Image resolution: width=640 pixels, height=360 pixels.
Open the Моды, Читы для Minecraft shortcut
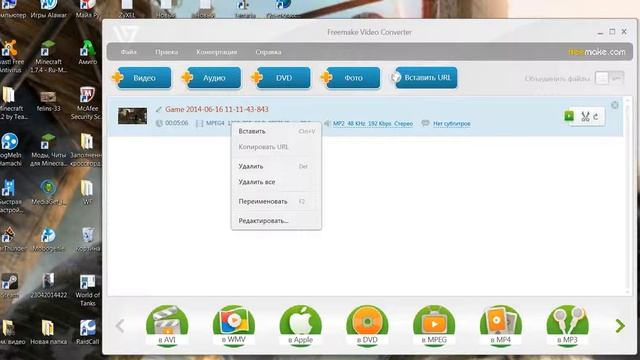[x=49, y=150]
